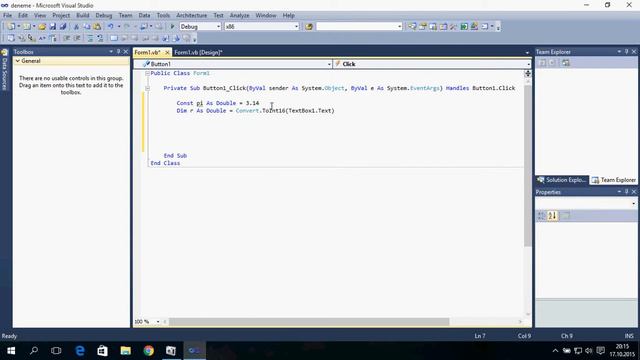Open the Button1 class name dropdown
Image resolution: width=640 pixels, height=360 pixels.
(329, 64)
